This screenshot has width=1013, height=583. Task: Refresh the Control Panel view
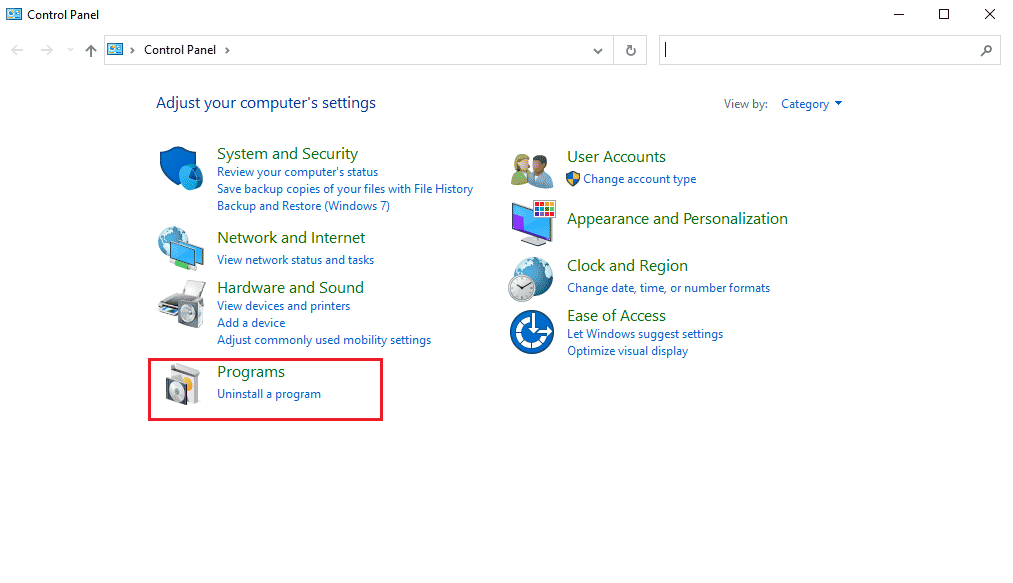coord(630,50)
